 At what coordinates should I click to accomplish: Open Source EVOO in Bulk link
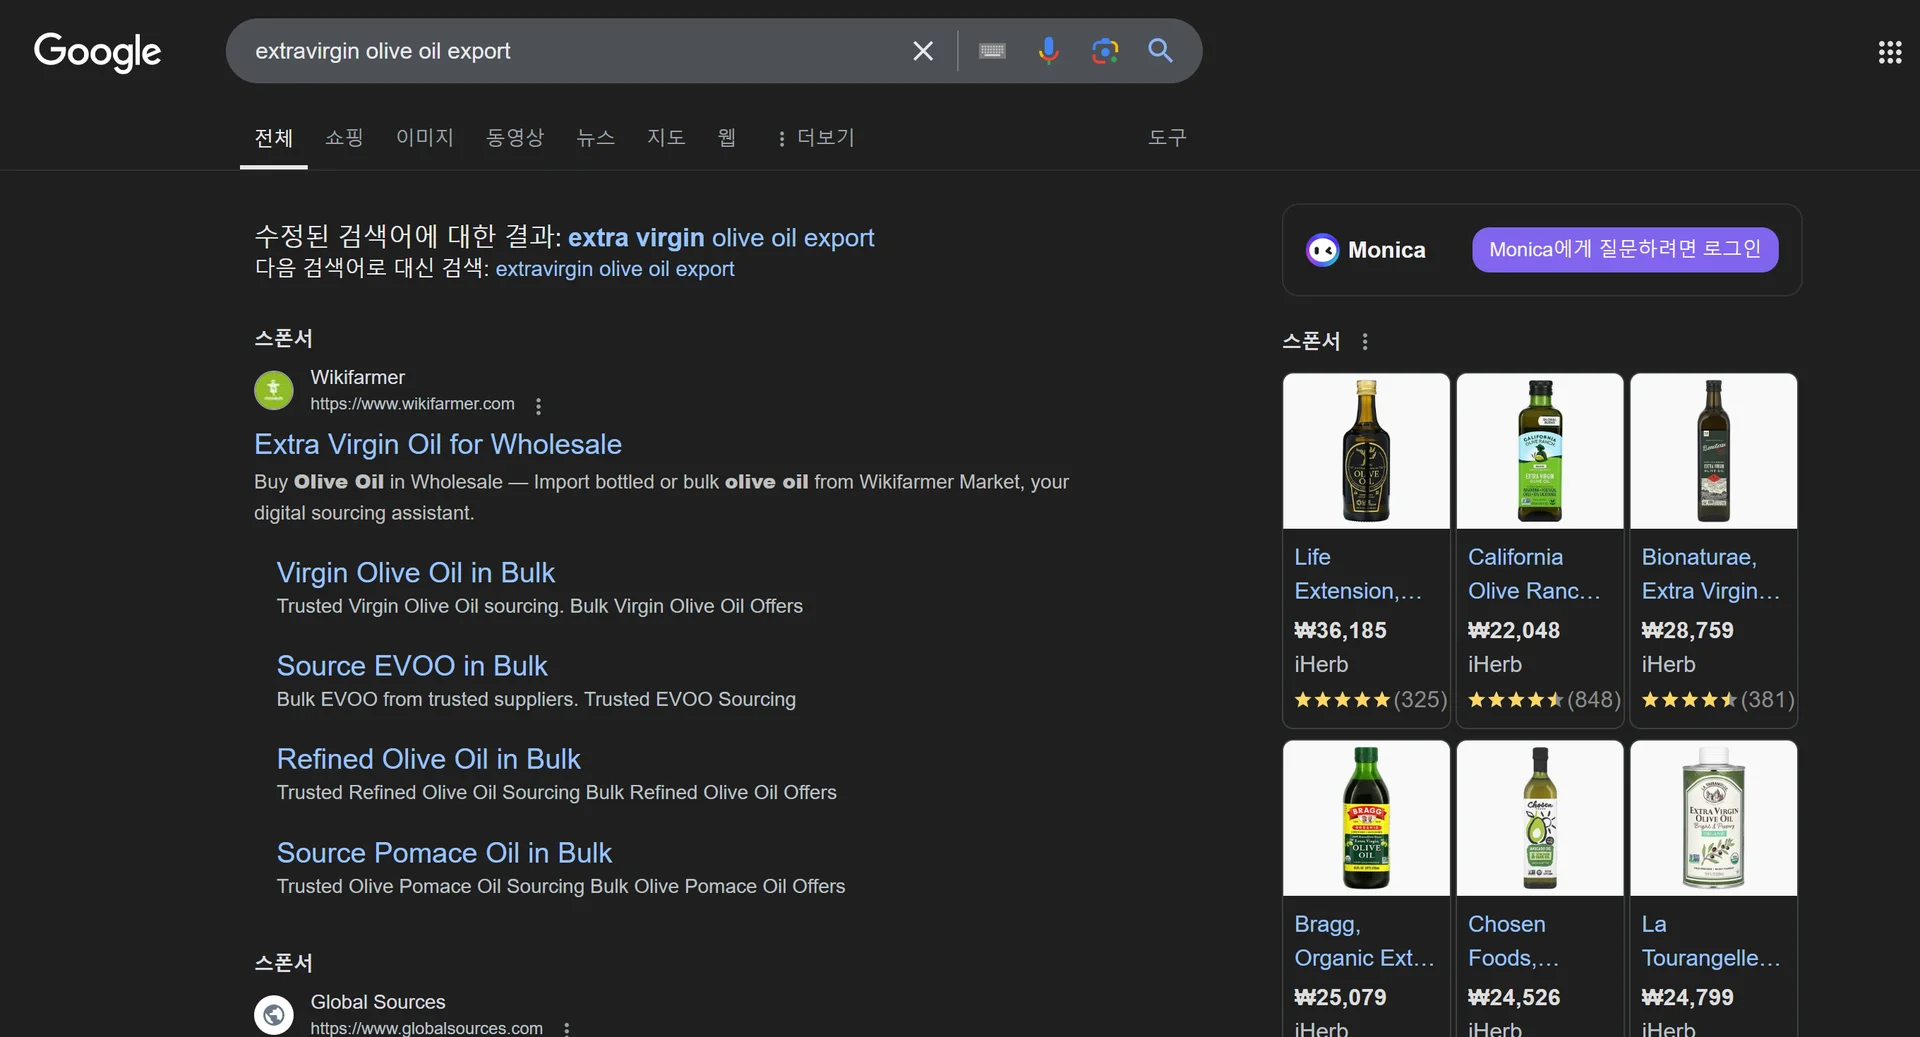click(x=411, y=666)
